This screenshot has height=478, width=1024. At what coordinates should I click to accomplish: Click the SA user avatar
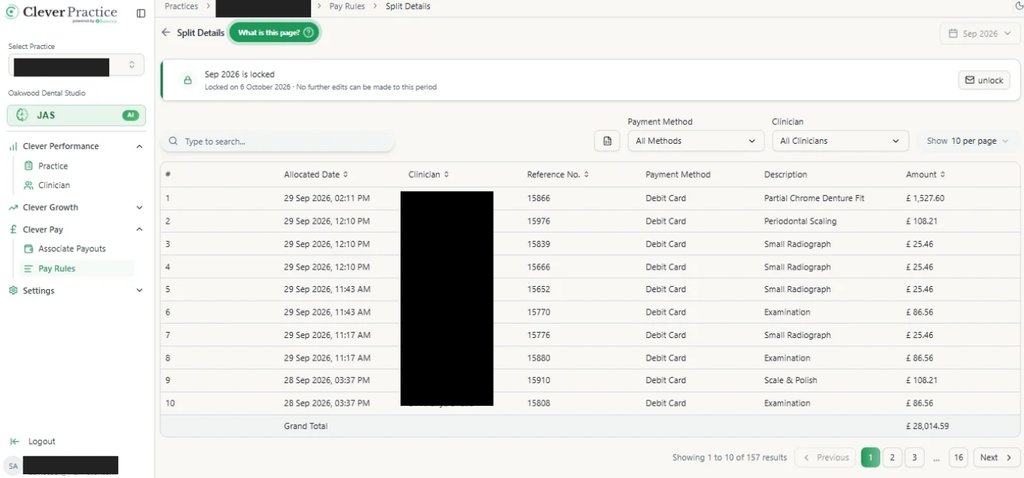click(x=13, y=466)
